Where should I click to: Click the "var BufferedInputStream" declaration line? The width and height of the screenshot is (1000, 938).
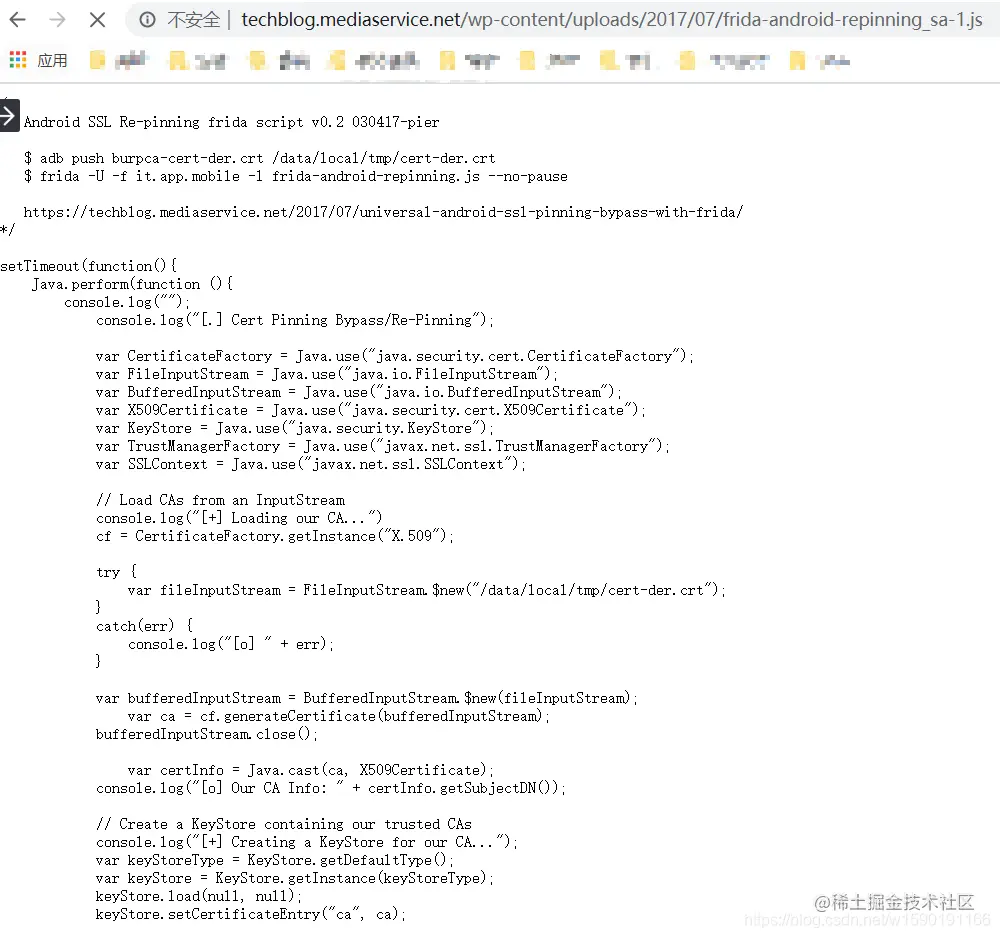tap(358, 392)
